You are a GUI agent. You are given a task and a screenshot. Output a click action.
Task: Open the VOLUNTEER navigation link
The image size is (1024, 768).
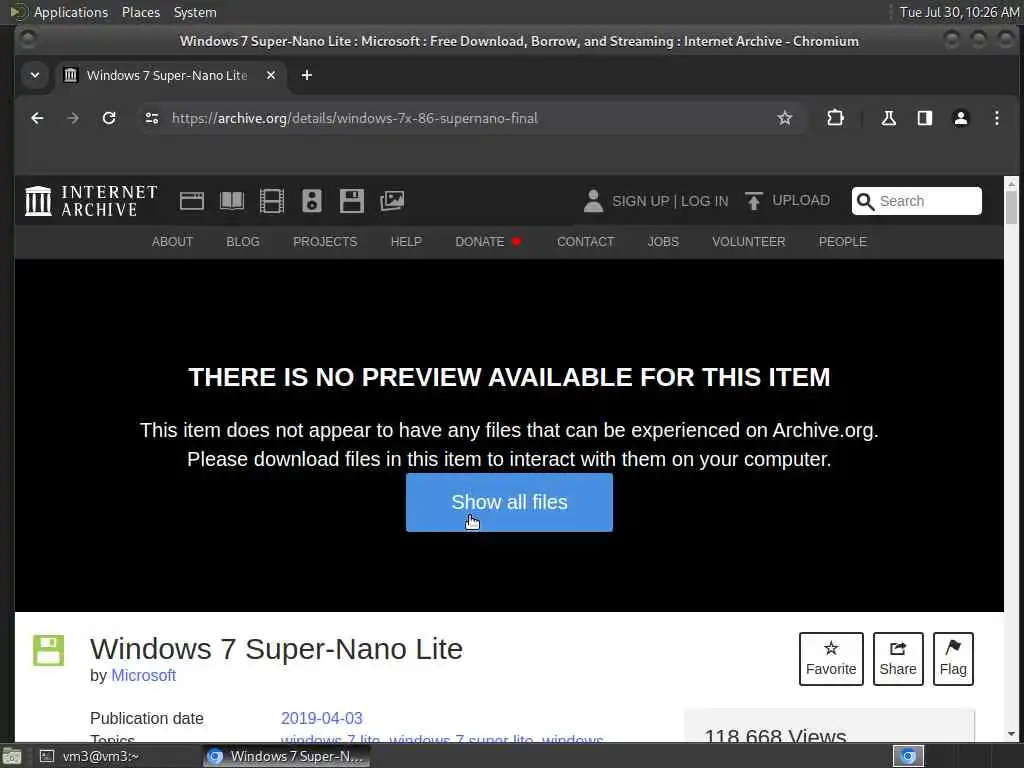[x=748, y=242]
